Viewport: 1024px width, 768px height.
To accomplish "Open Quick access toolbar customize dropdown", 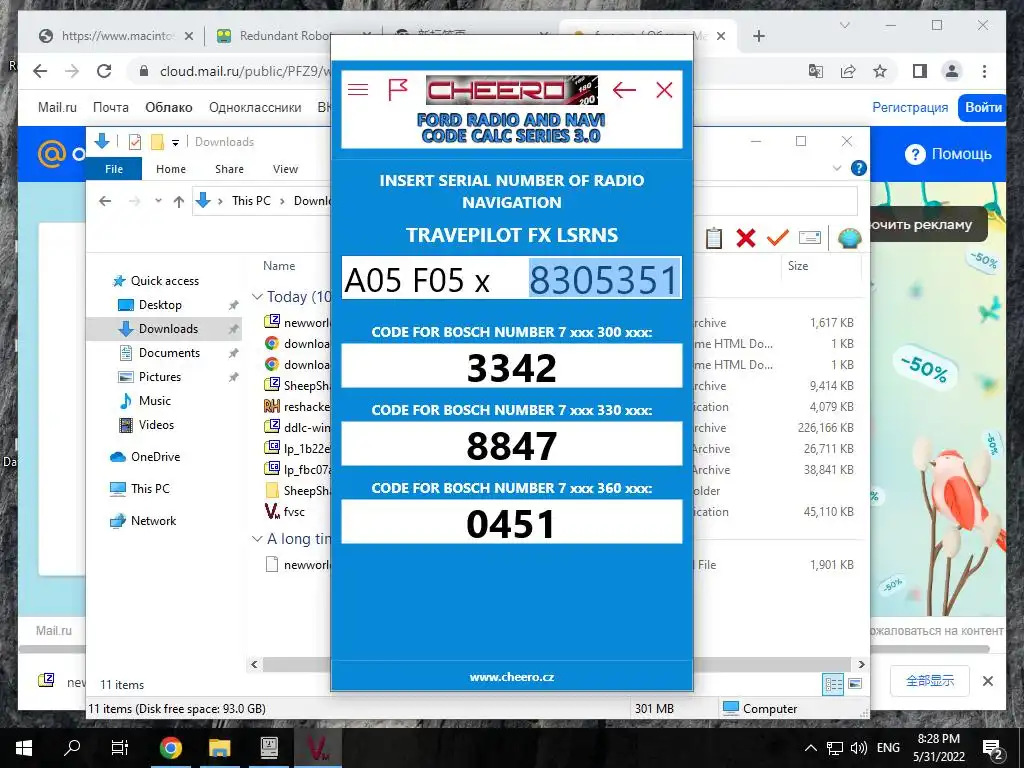I will tap(175, 142).
